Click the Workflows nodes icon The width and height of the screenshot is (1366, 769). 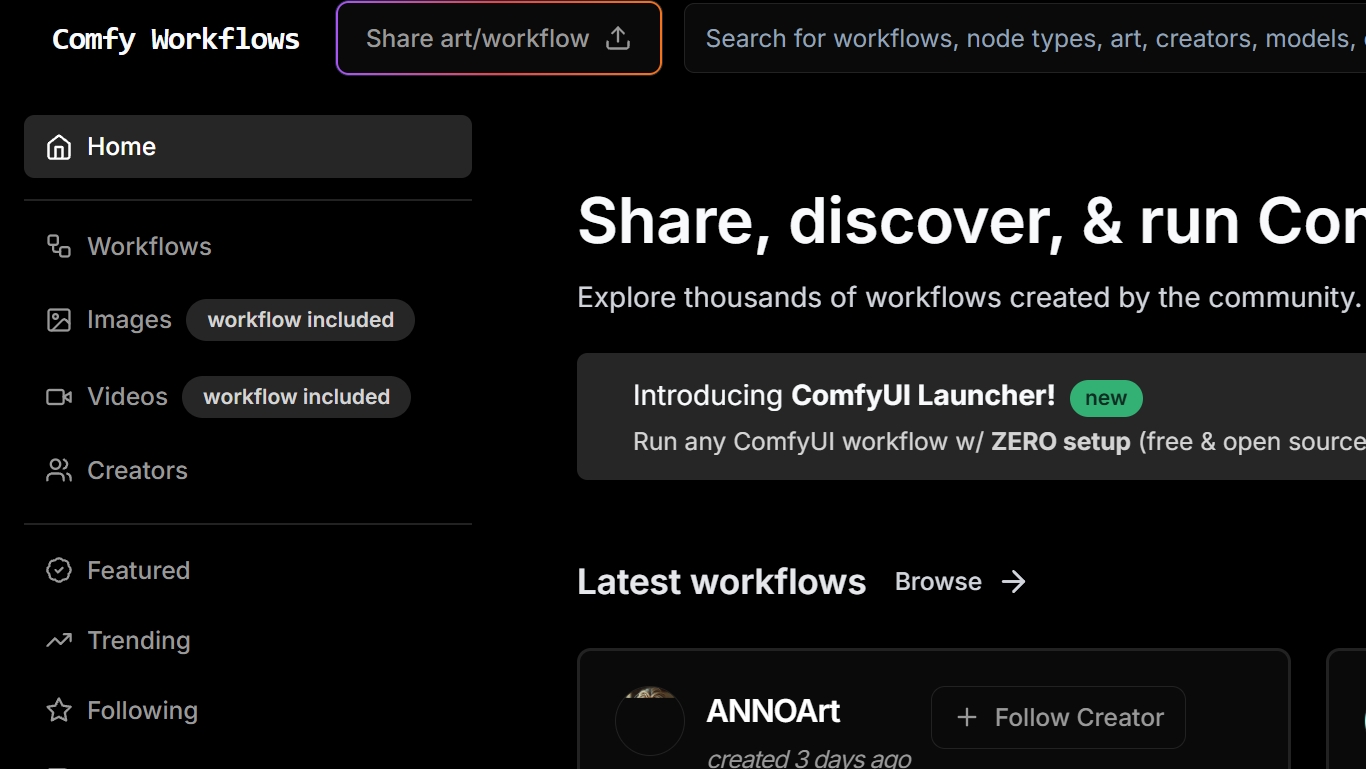[x=59, y=246]
